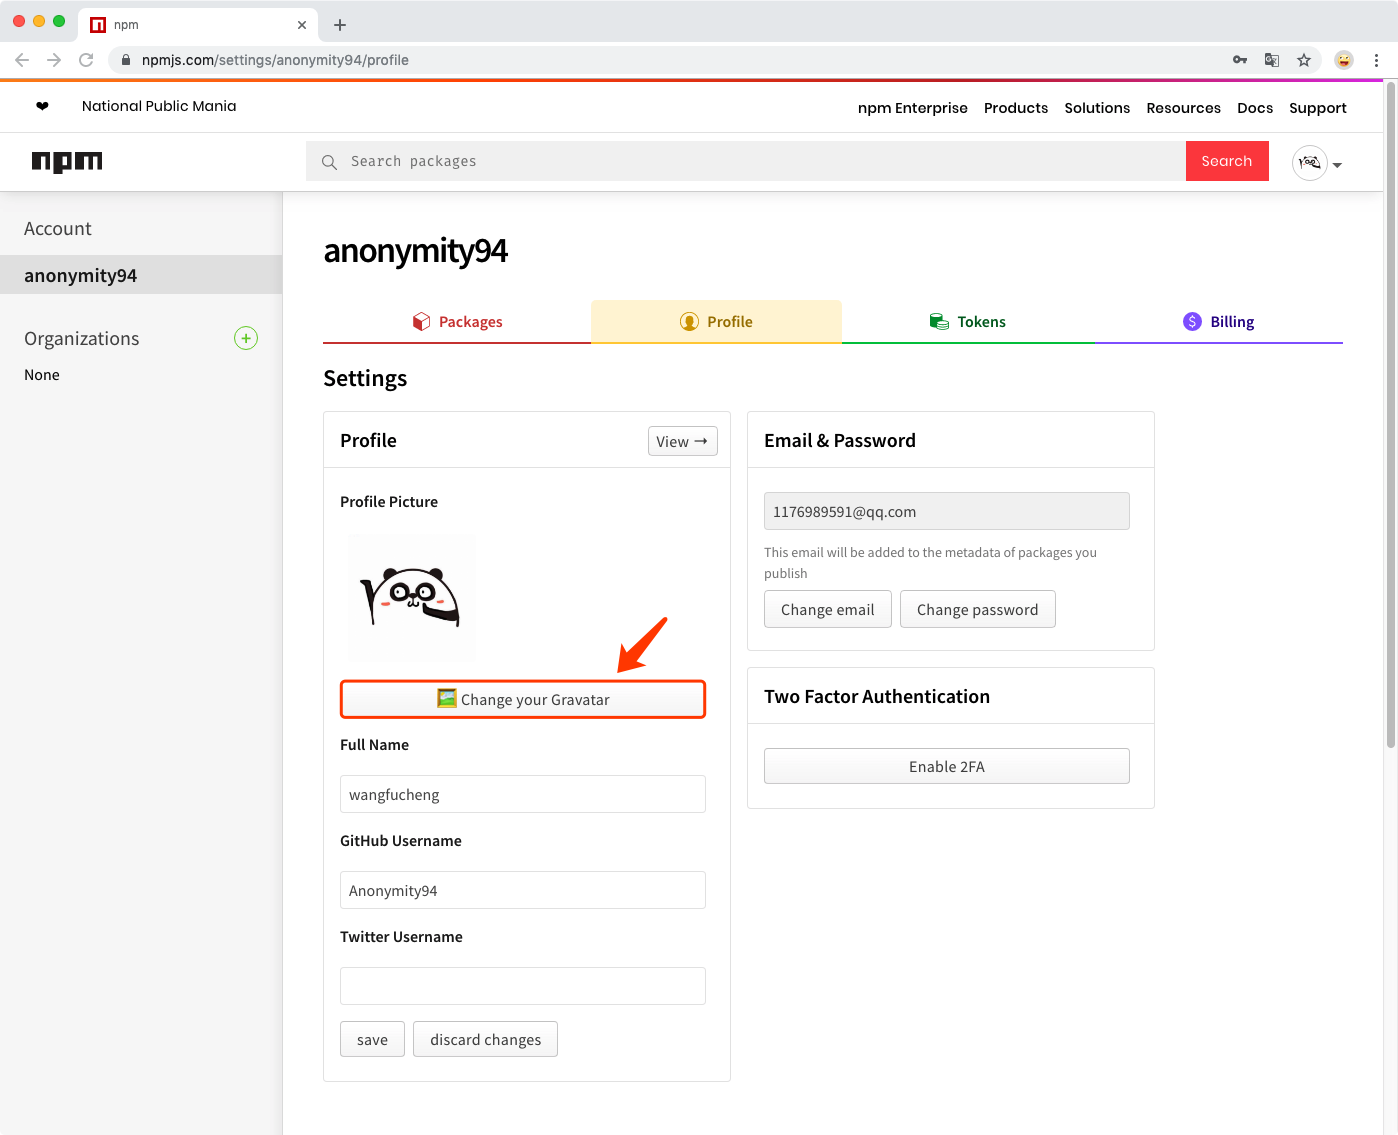Image resolution: width=1398 pixels, height=1135 pixels.
Task: Click the Email & Password heading
Action: pyautogui.click(x=840, y=440)
